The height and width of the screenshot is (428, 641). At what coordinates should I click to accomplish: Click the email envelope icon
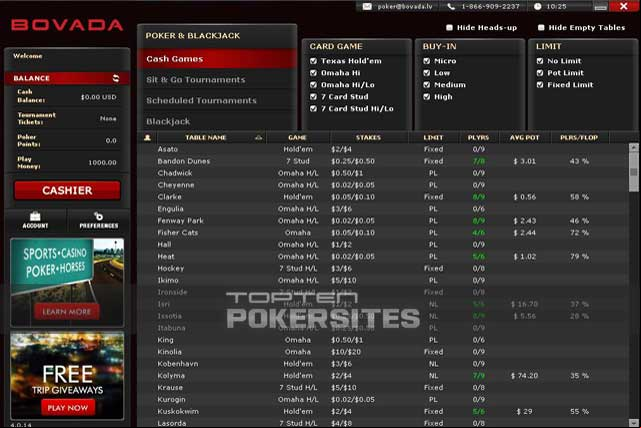(367, 7)
